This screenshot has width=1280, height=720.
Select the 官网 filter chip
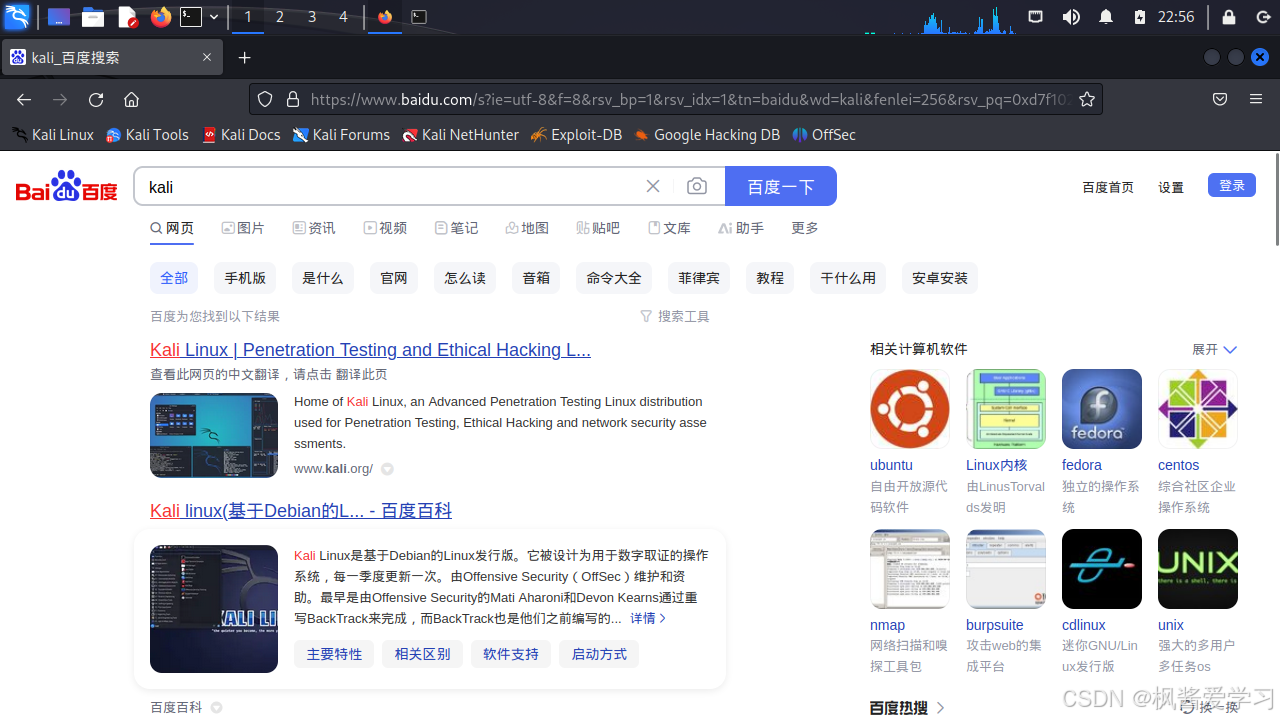point(394,278)
